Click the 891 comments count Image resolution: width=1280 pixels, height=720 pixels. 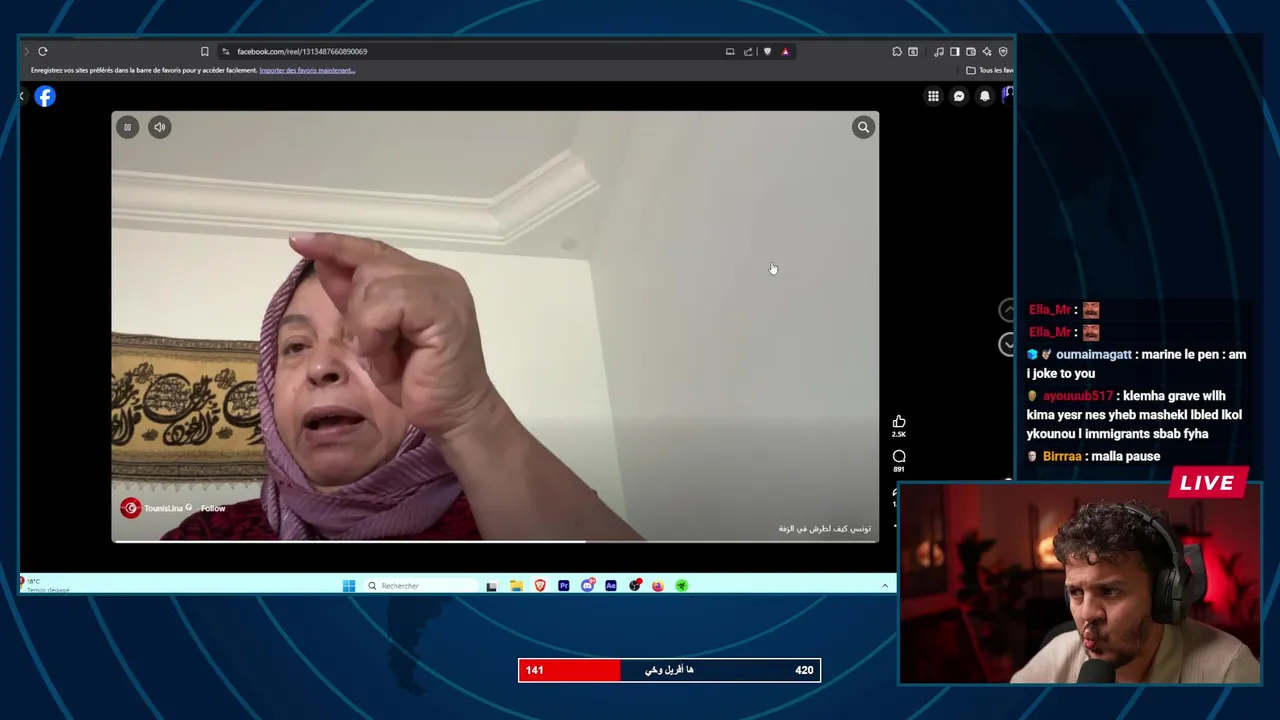click(x=899, y=469)
